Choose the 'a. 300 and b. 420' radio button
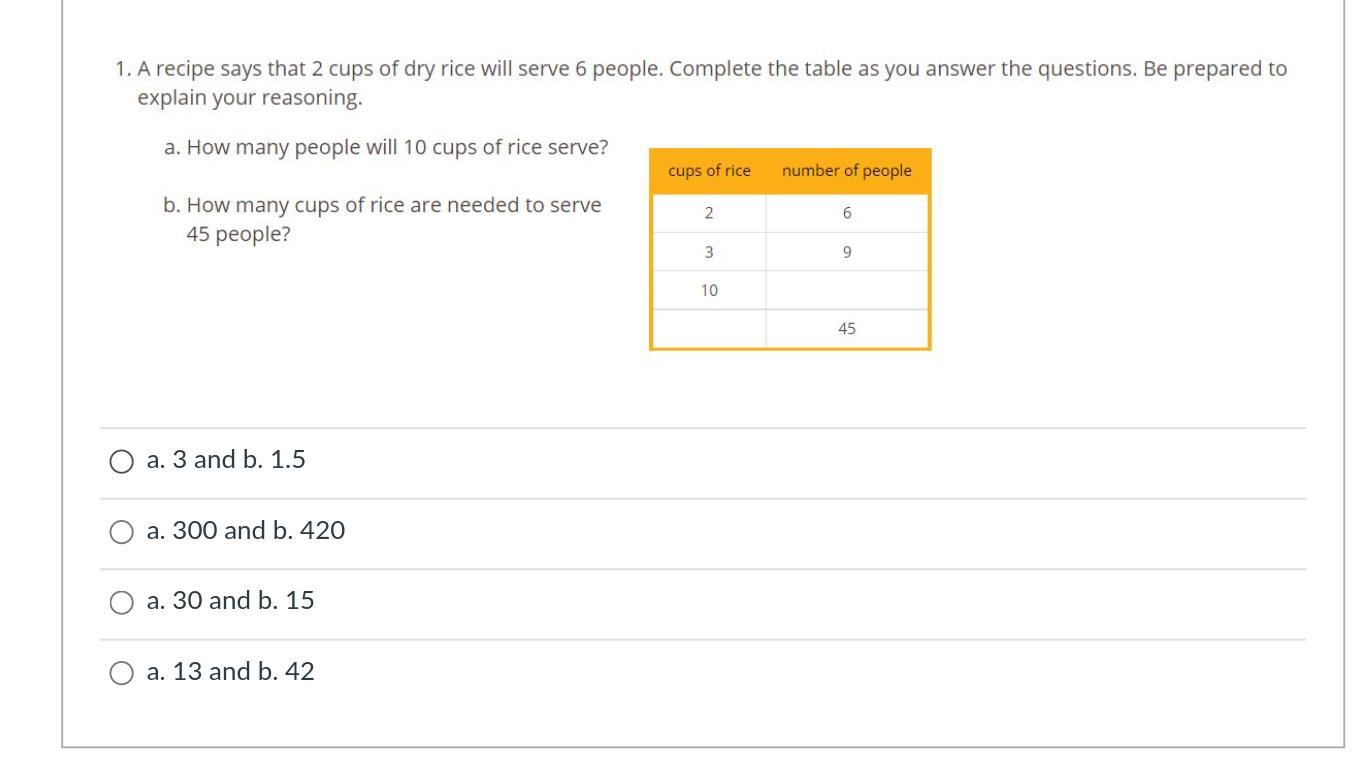Viewport: 1366px width, 768px height. pyautogui.click(x=121, y=532)
